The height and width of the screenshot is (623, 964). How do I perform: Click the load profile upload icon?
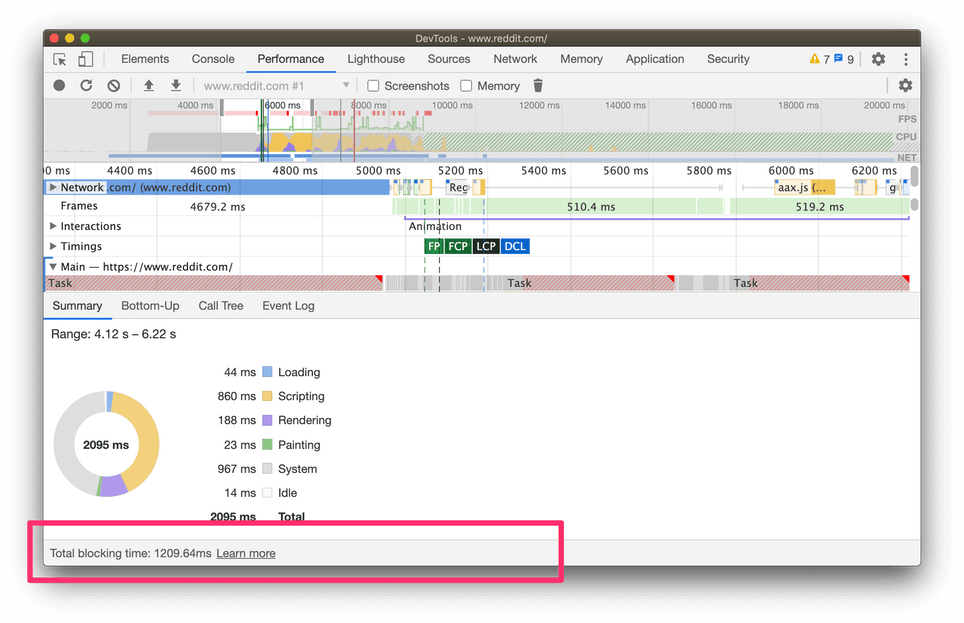coord(149,86)
